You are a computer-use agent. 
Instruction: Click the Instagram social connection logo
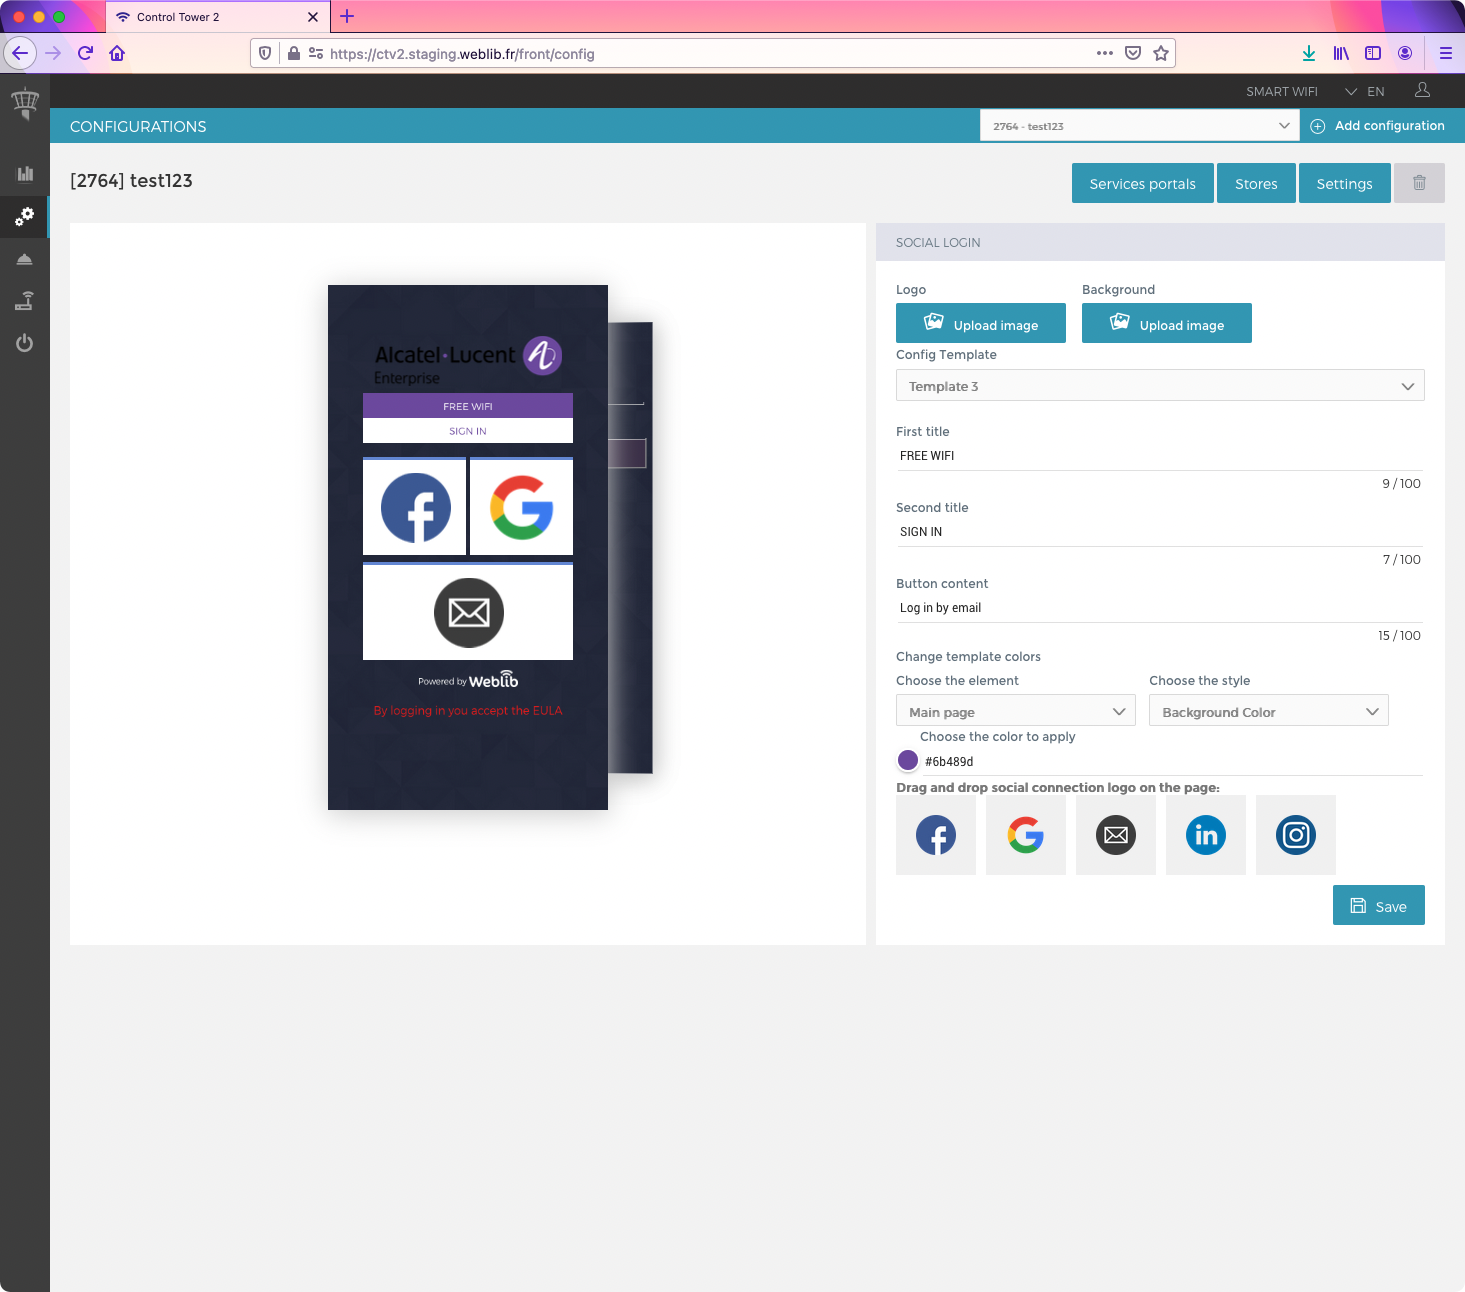[x=1296, y=835]
